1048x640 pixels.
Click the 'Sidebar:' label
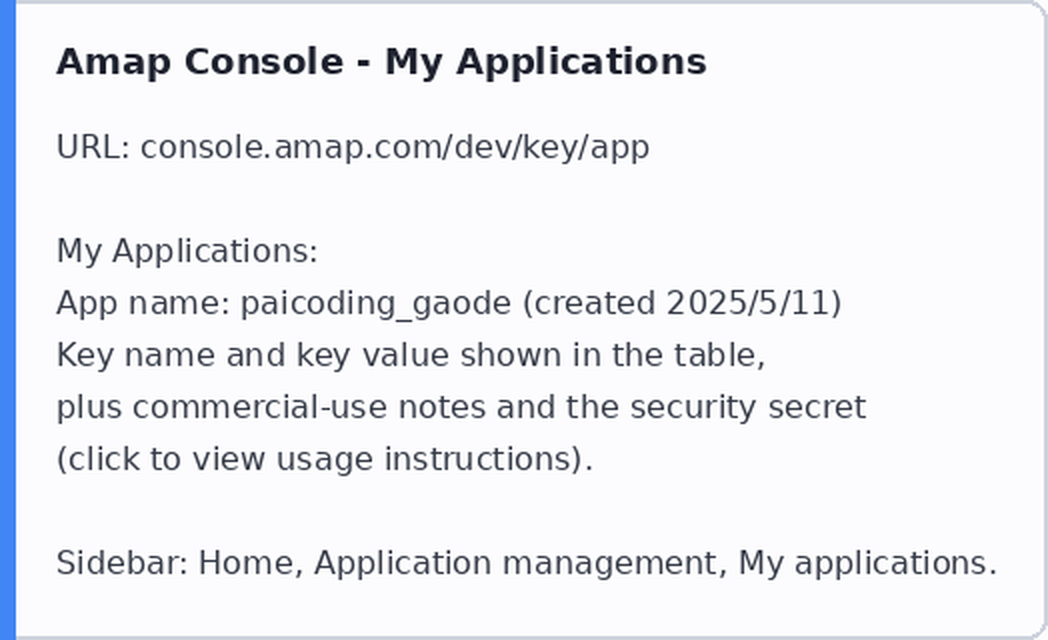point(122,563)
